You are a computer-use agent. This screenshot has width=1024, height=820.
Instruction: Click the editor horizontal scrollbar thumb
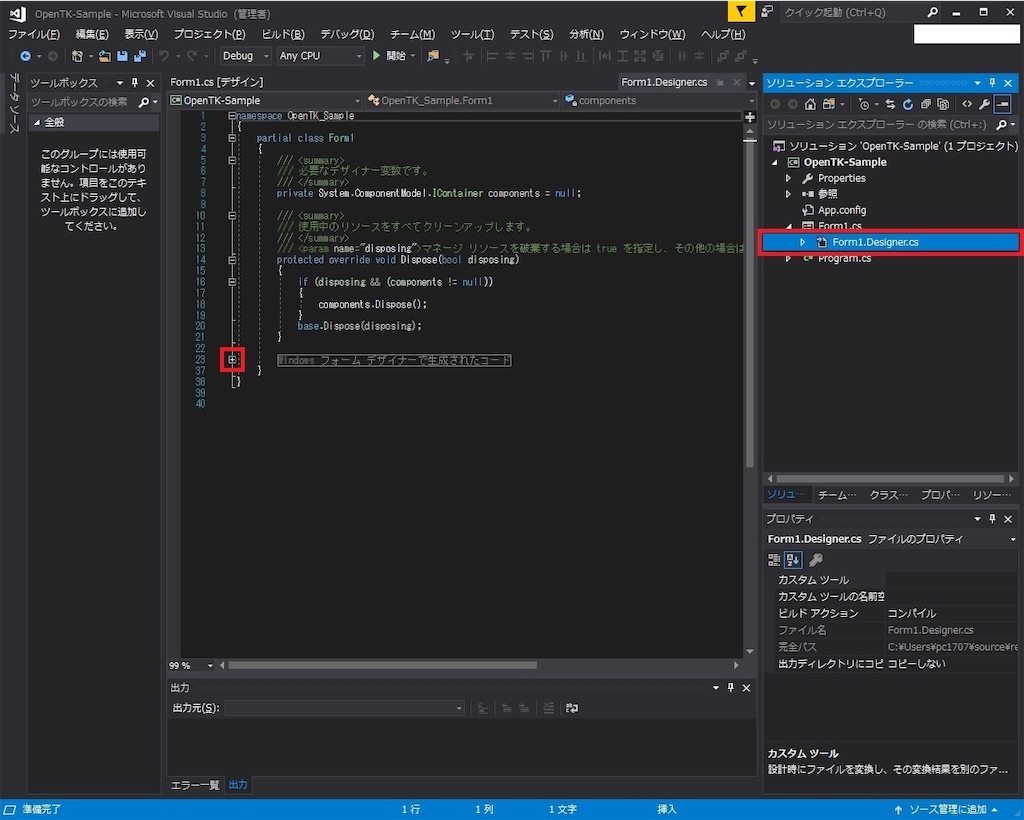tap(382, 665)
